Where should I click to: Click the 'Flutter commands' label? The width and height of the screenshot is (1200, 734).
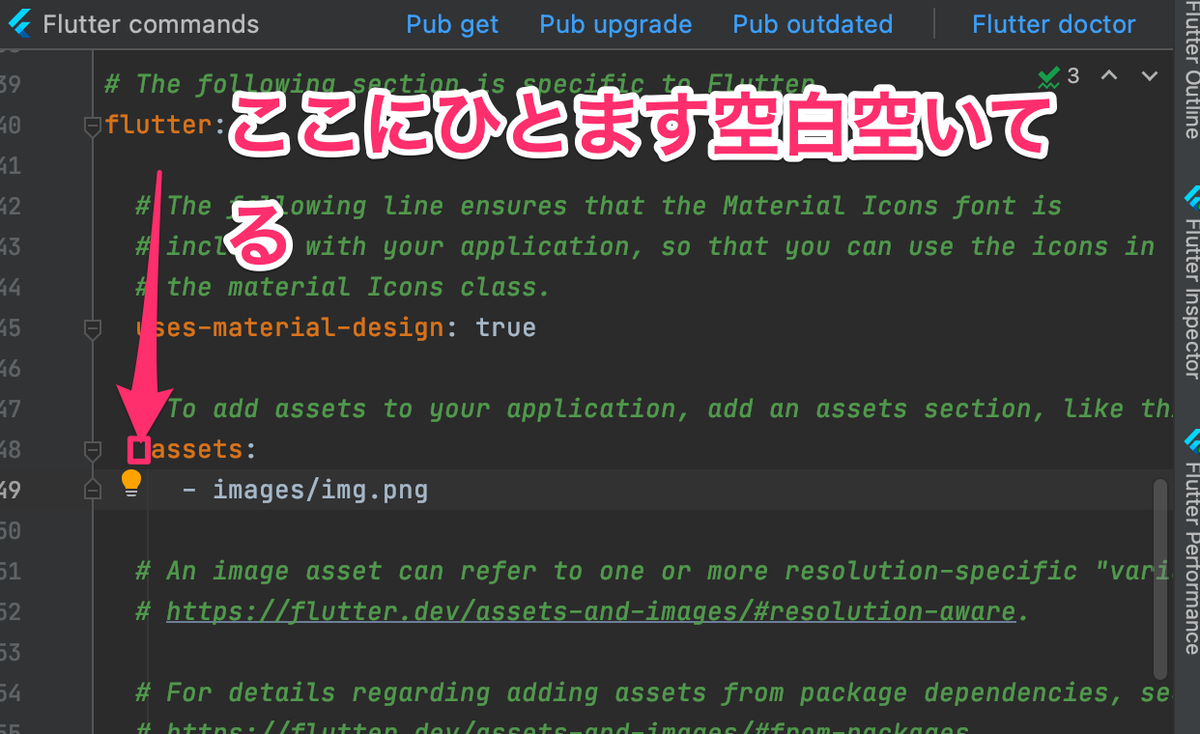[151, 24]
